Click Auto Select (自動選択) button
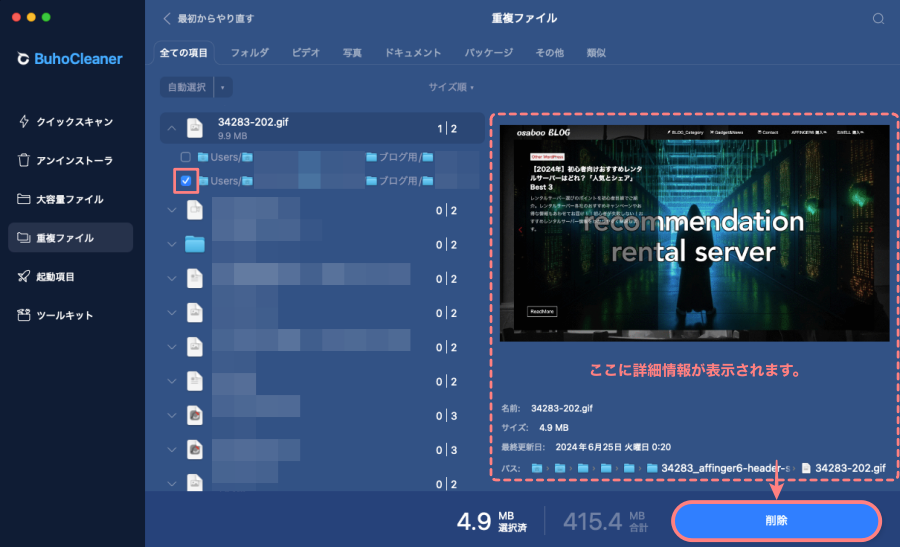 pos(187,87)
